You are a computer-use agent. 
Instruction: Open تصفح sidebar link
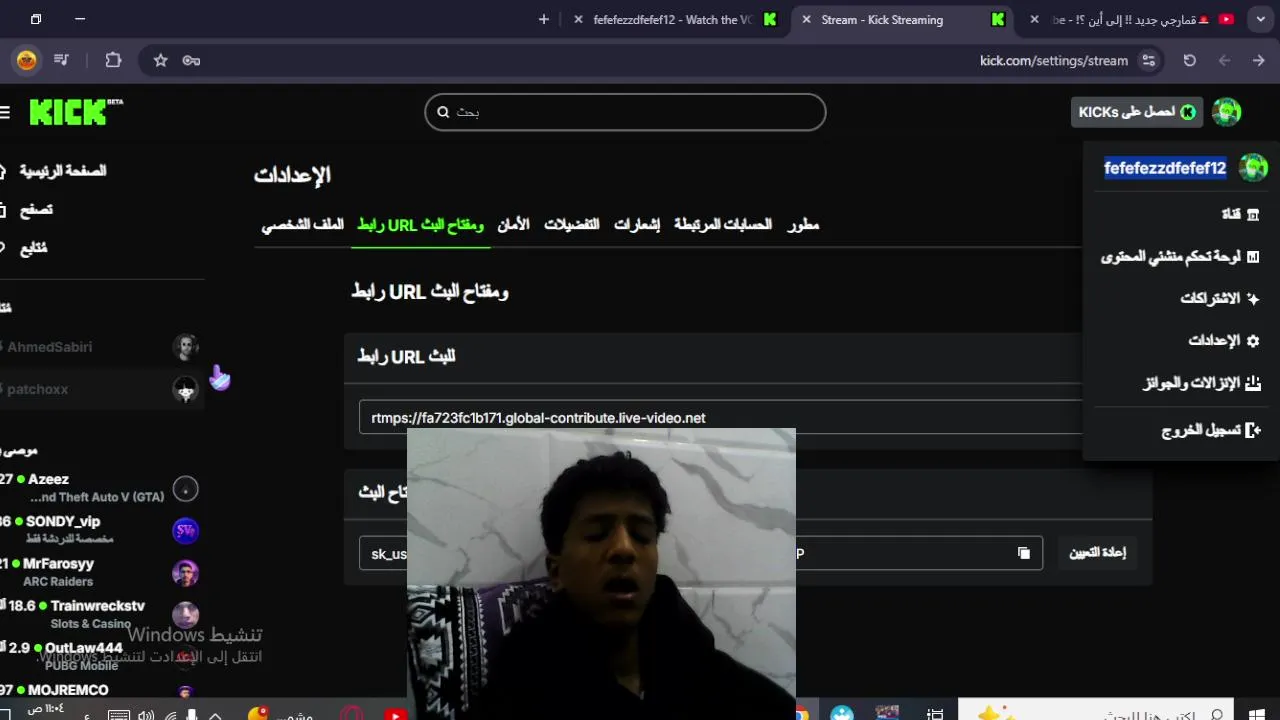pos(36,210)
